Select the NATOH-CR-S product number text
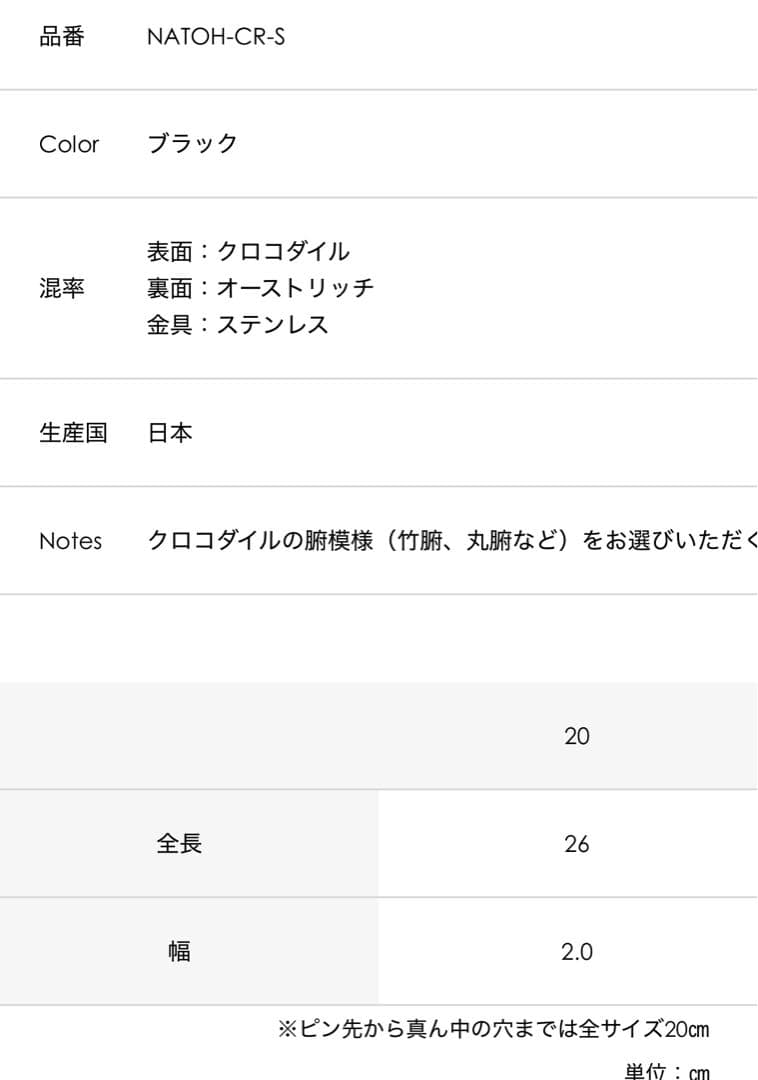Screen dimensions: 758x1080 [216, 38]
